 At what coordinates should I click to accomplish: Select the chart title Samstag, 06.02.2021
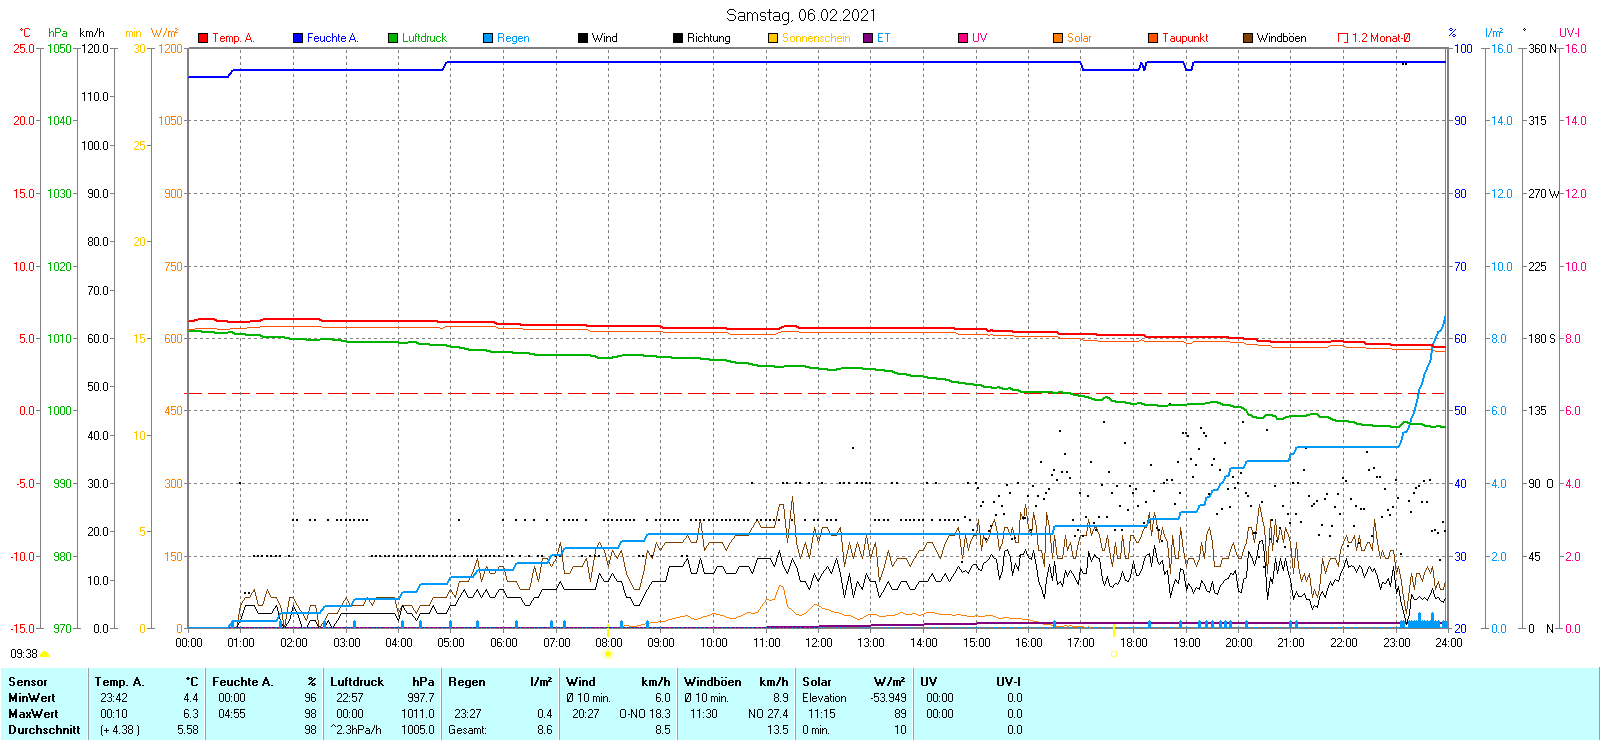click(800, 15)
